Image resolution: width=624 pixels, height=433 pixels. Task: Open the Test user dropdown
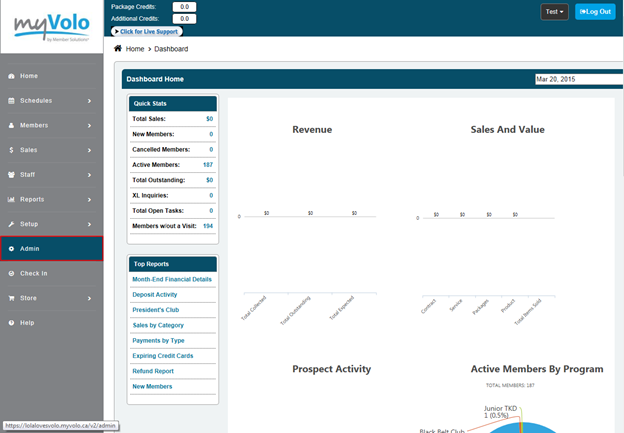point(554,12)
